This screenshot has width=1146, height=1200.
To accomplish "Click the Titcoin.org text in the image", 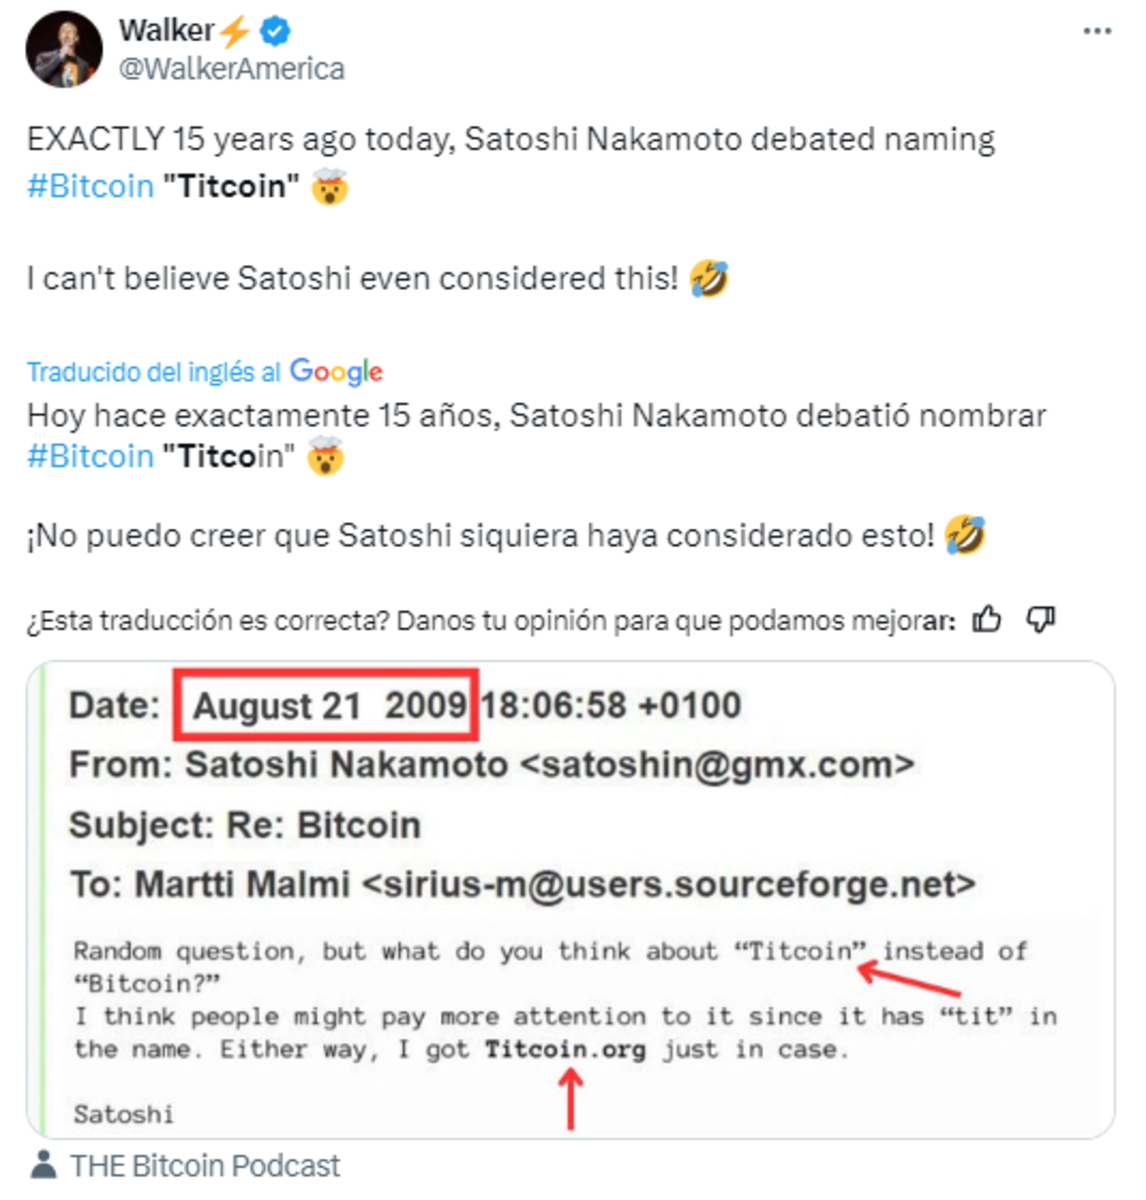I will pos(566,1049).
